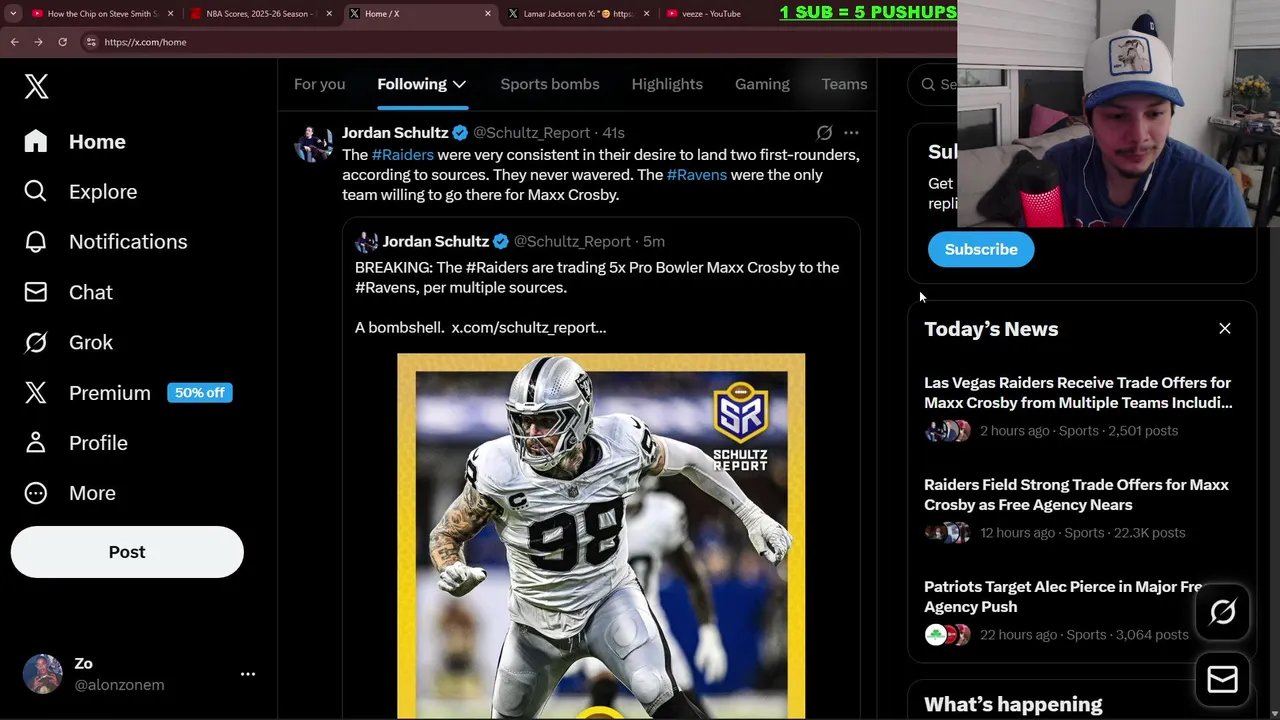This screenshot has width=1280, height=720.
Task: Click the Subscribe button
Action: click(x=981, y=249)
